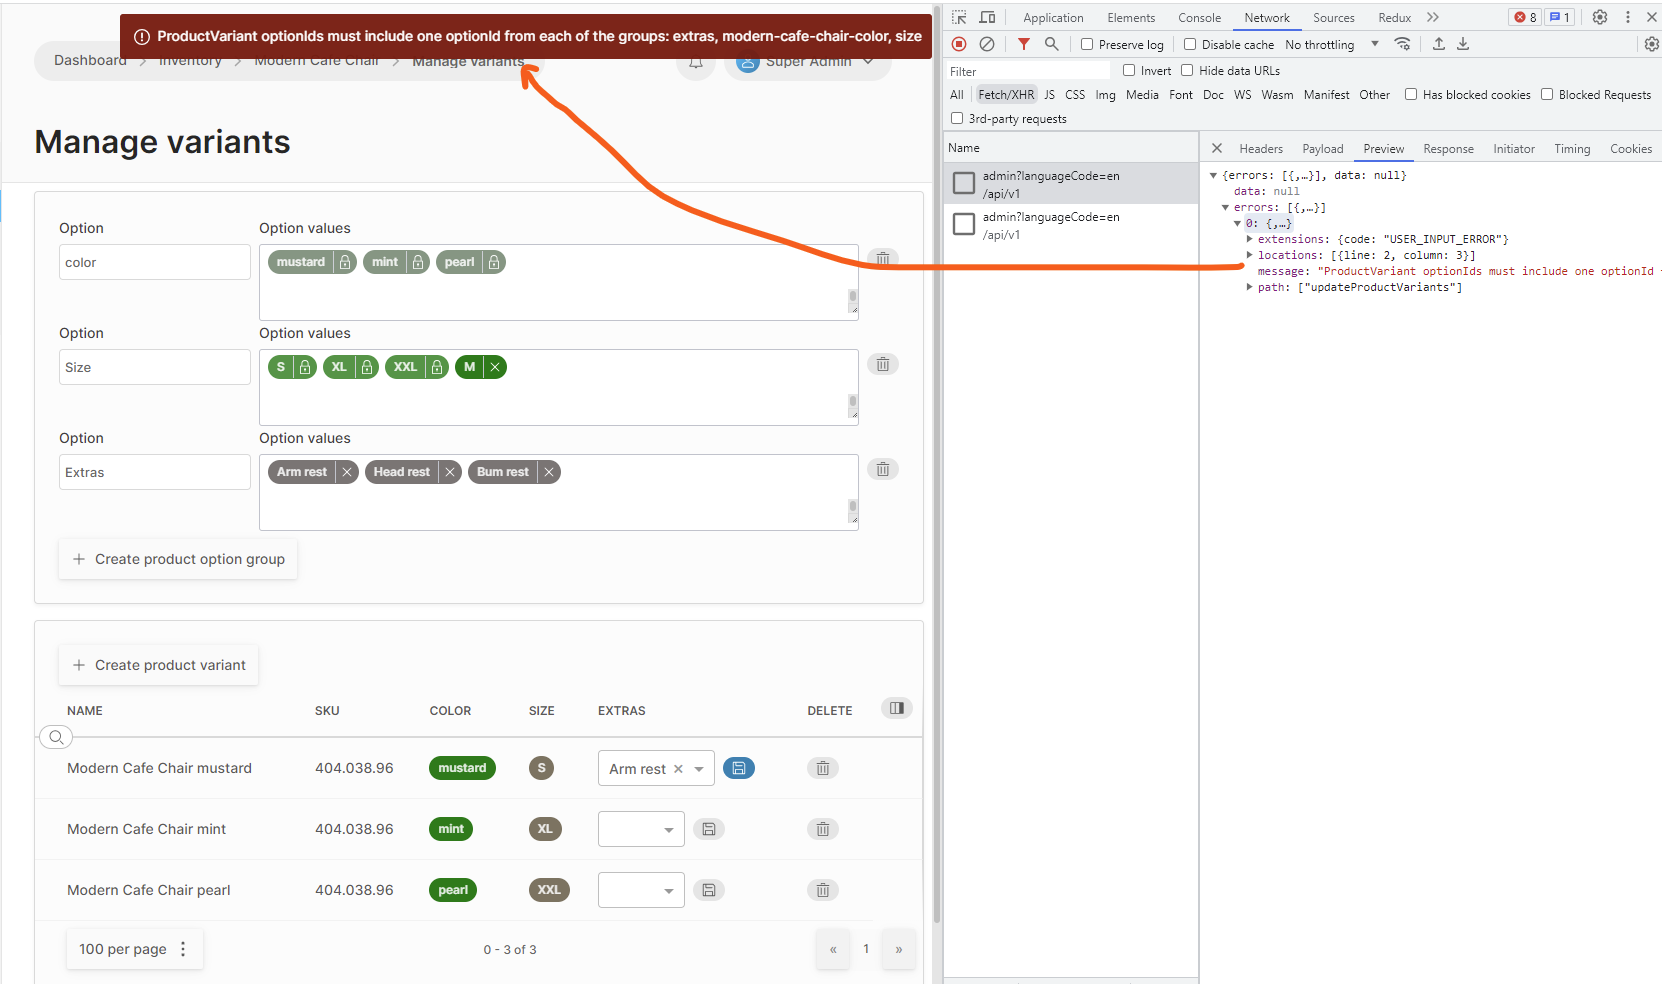The image size is (1662, 984).
Task: Export HAR file with download icon
Action: [1463, 44]
